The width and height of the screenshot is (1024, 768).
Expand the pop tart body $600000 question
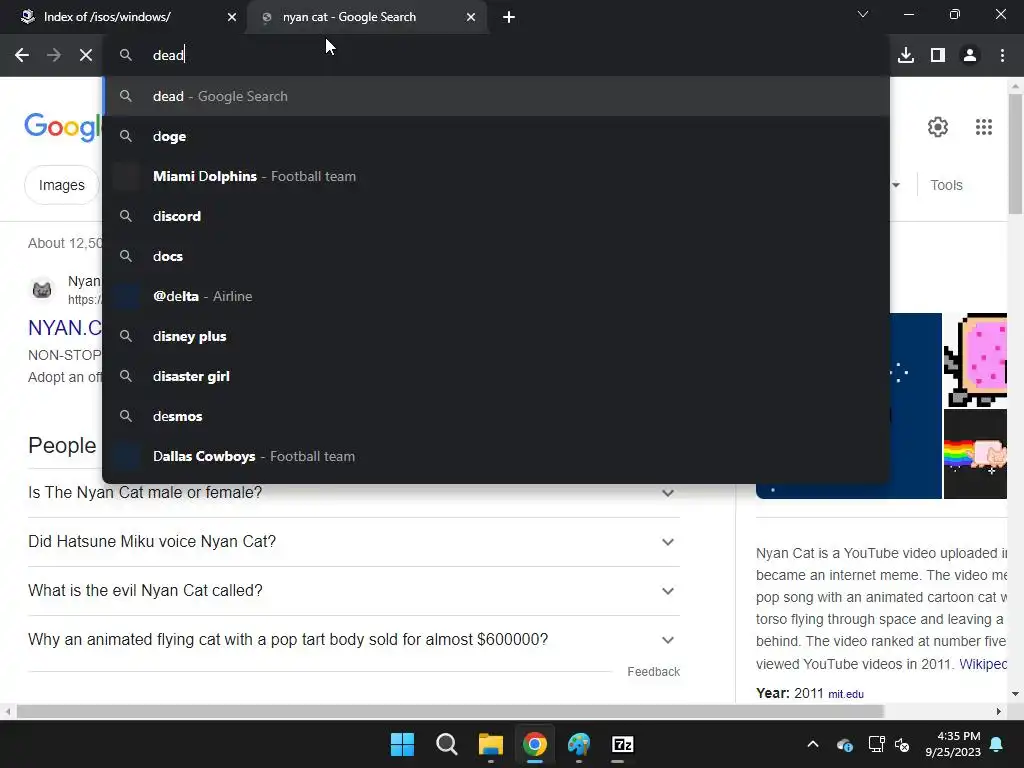354,639
